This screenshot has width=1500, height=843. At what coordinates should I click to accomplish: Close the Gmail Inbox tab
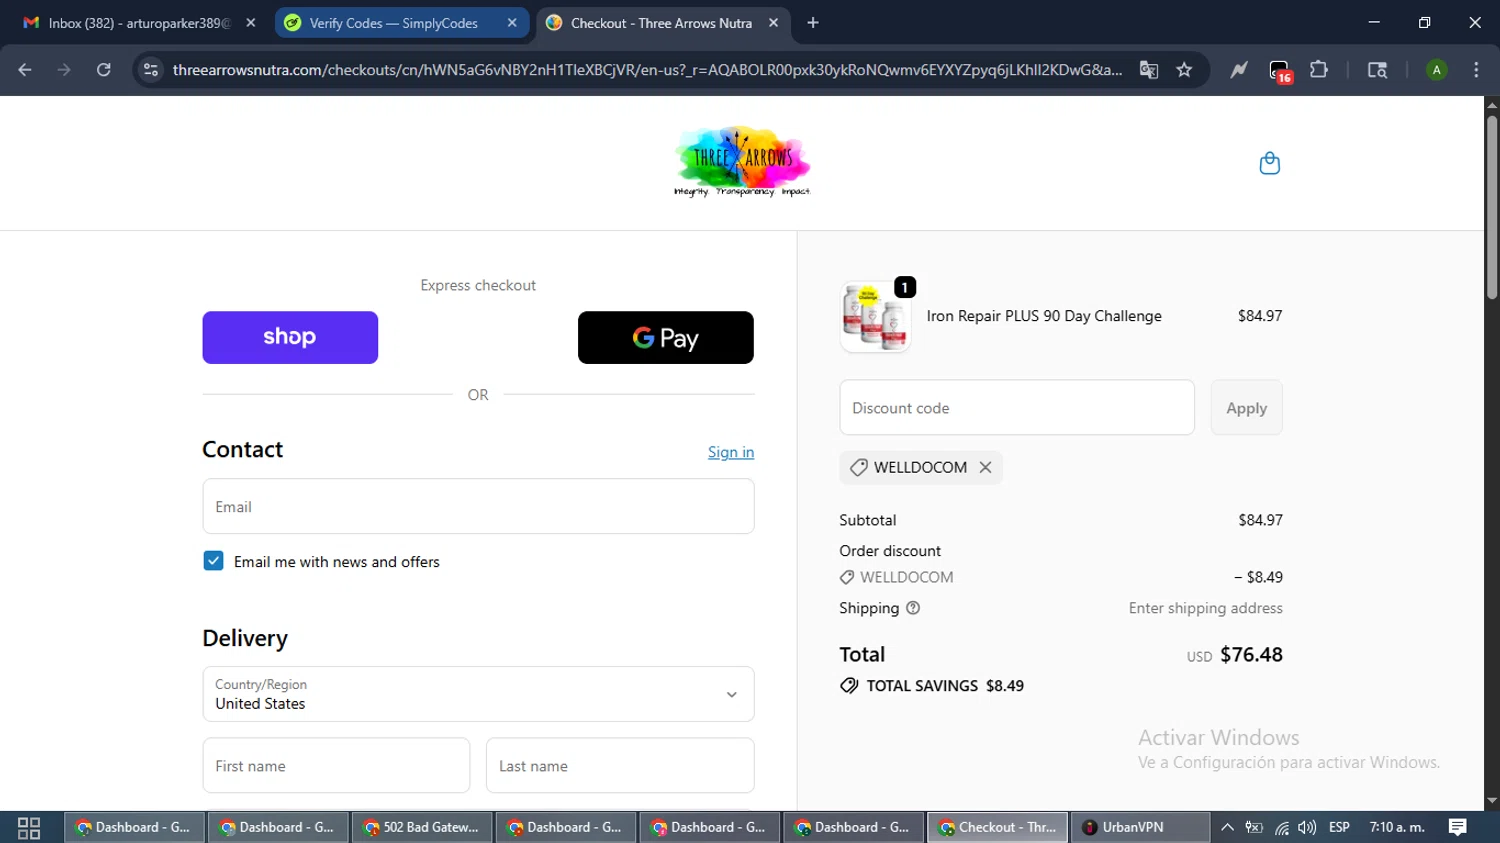coord(251,23)
